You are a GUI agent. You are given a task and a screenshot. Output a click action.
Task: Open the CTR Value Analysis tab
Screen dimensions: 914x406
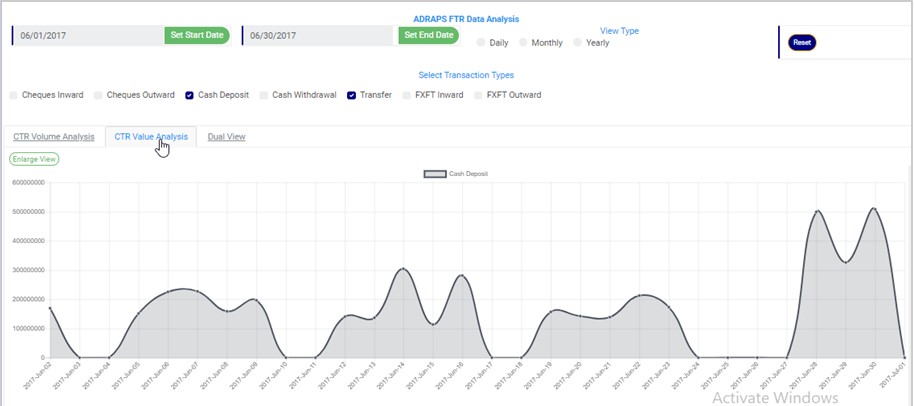(x=151, y=137)
